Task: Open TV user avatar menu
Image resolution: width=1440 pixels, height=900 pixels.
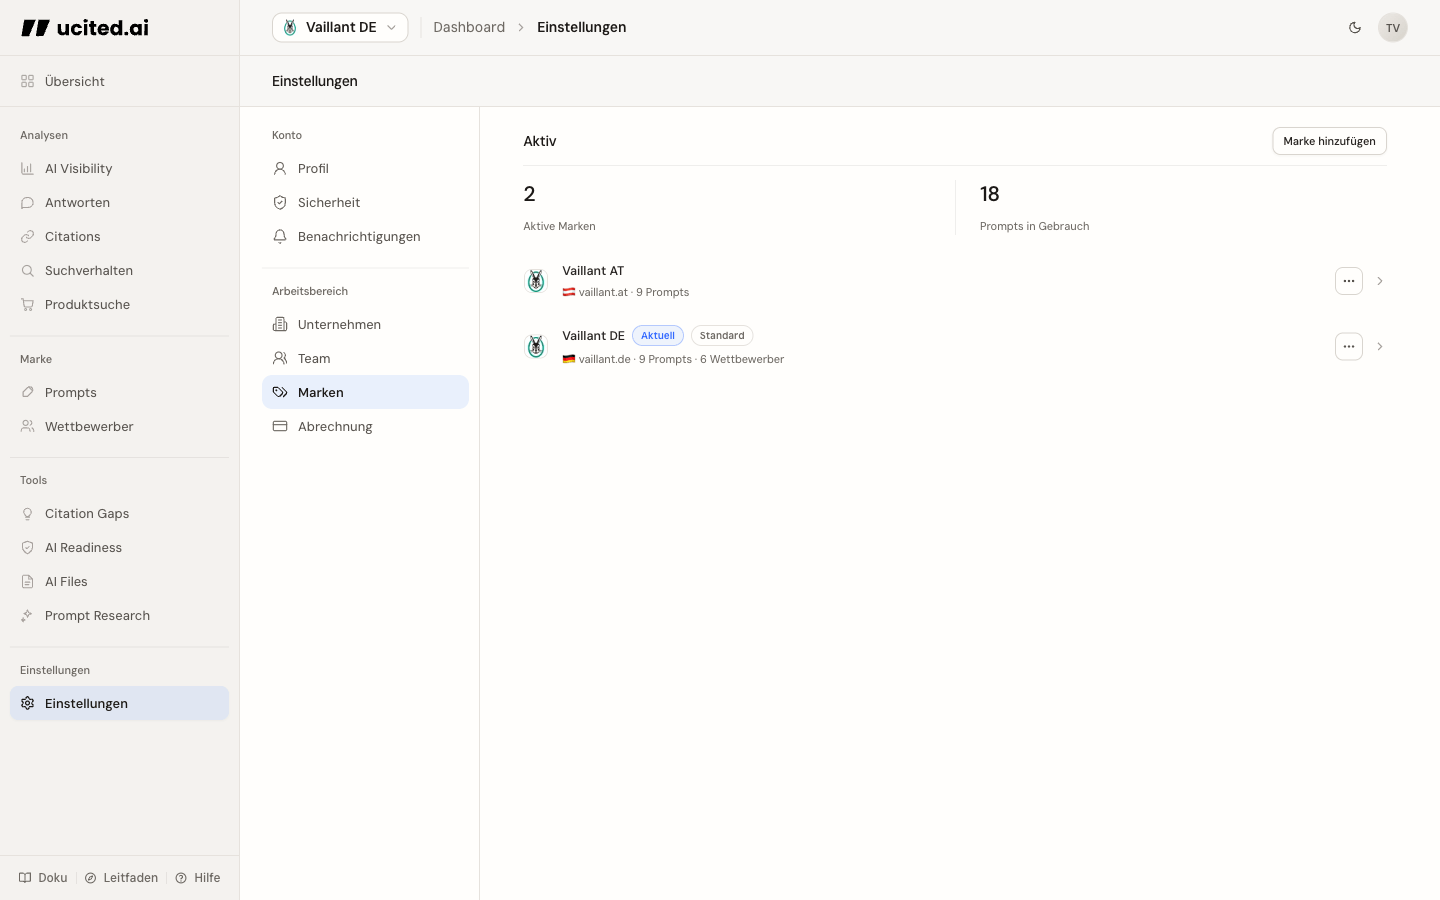Action: 1393,28
